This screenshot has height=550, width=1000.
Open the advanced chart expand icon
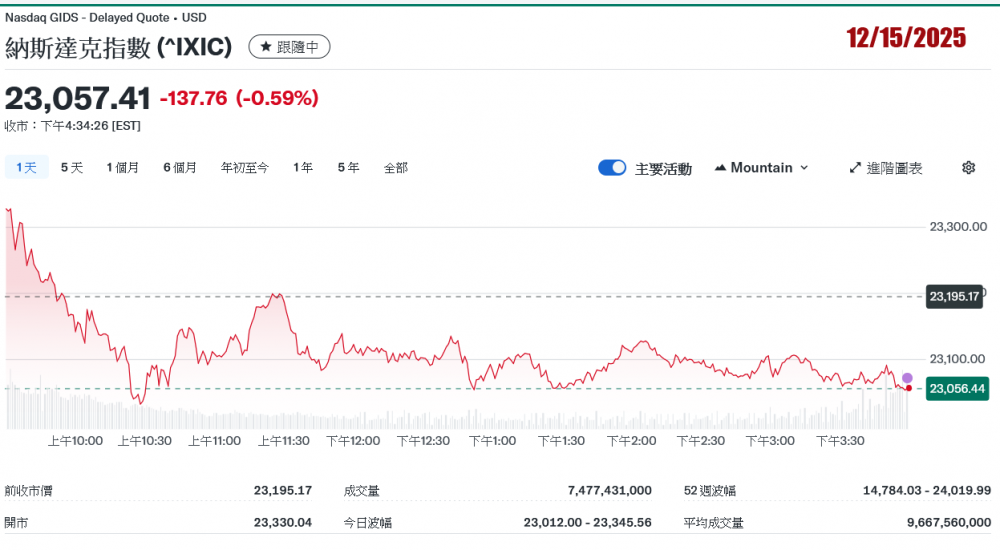[x=855, y=168]
